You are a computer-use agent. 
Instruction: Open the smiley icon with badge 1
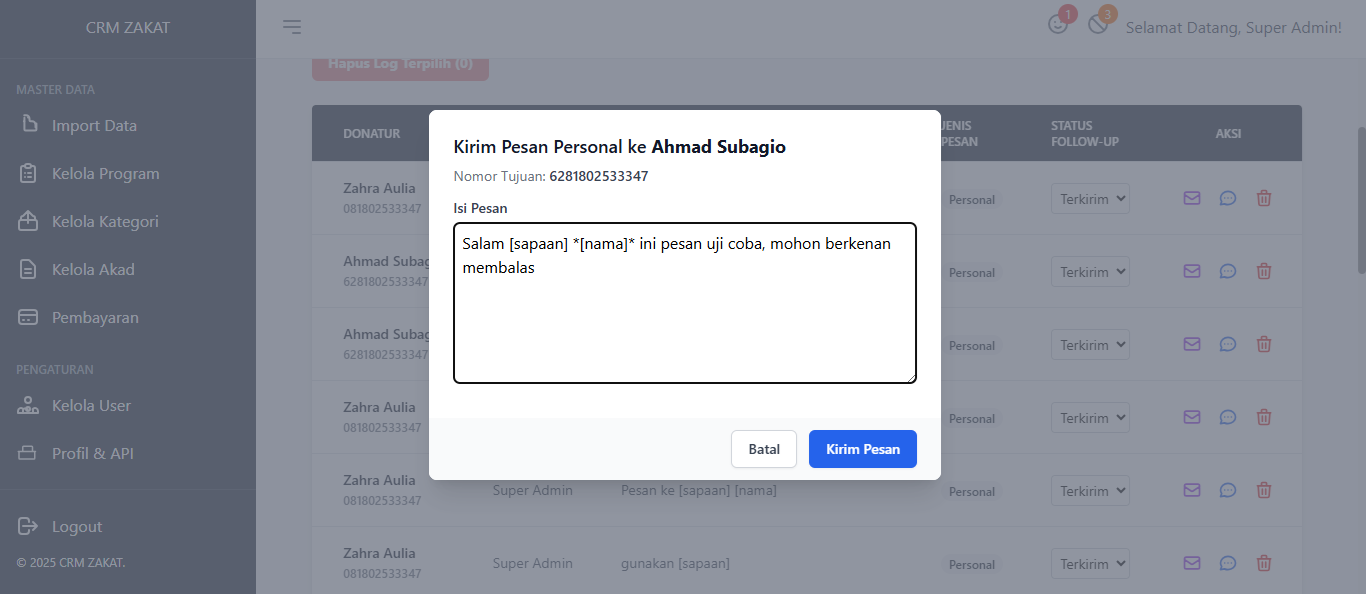point(1057,25)
